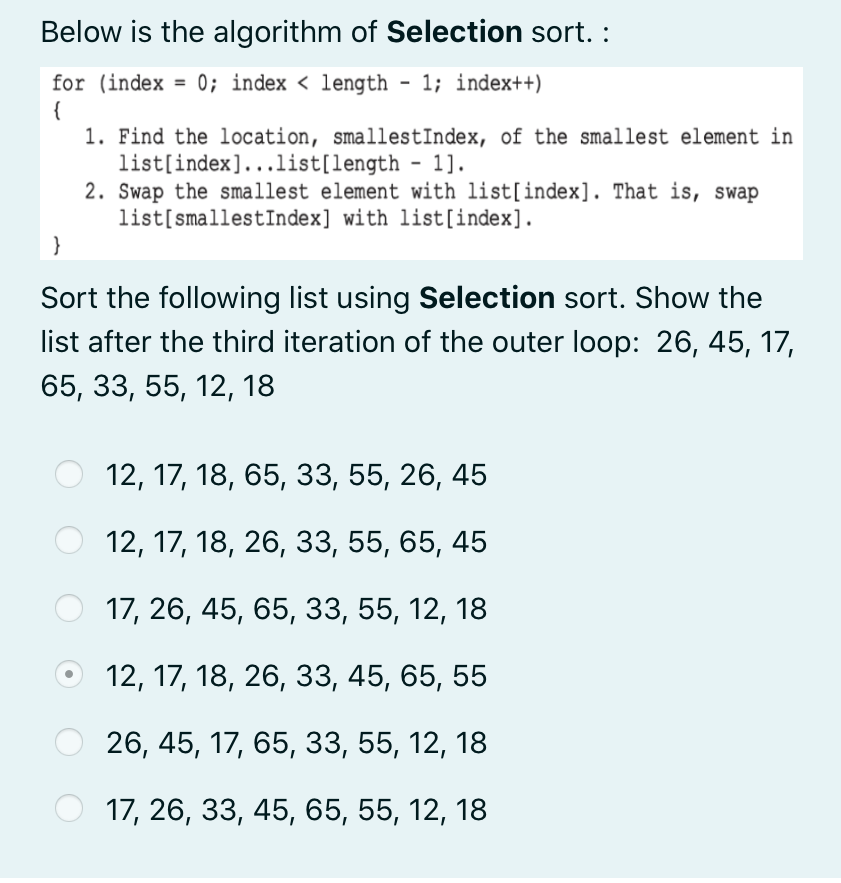
Task: Click the answer text 26, 45, 17, 65, 33, 55, 12, 18
Action: [x=293, y=742]
